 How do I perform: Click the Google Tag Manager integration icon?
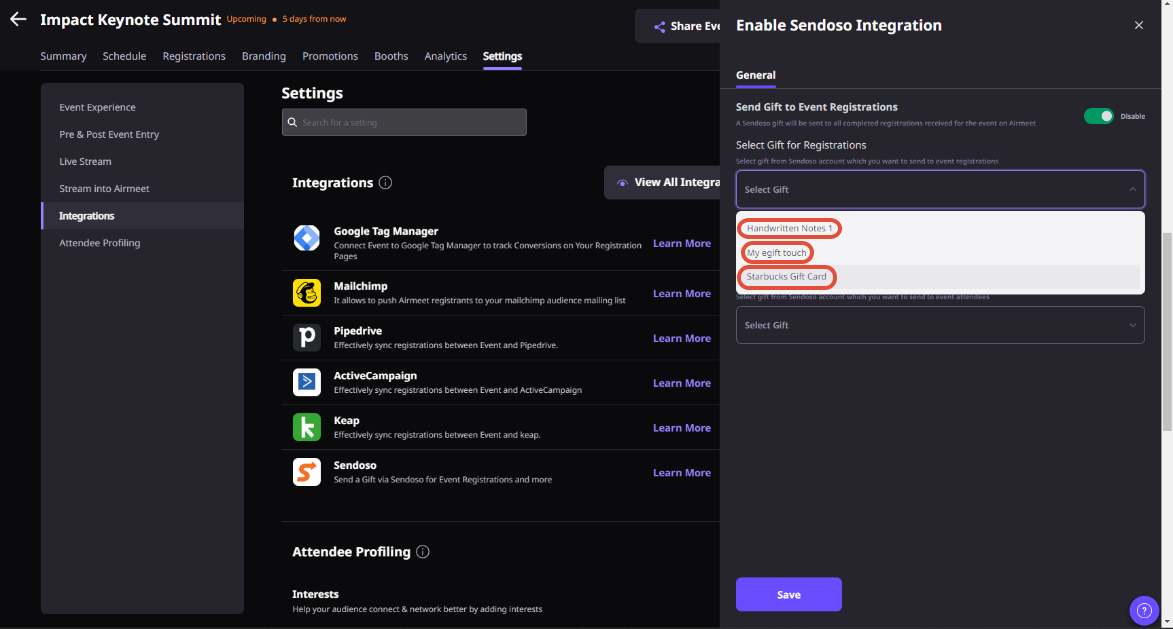point(307,238)
